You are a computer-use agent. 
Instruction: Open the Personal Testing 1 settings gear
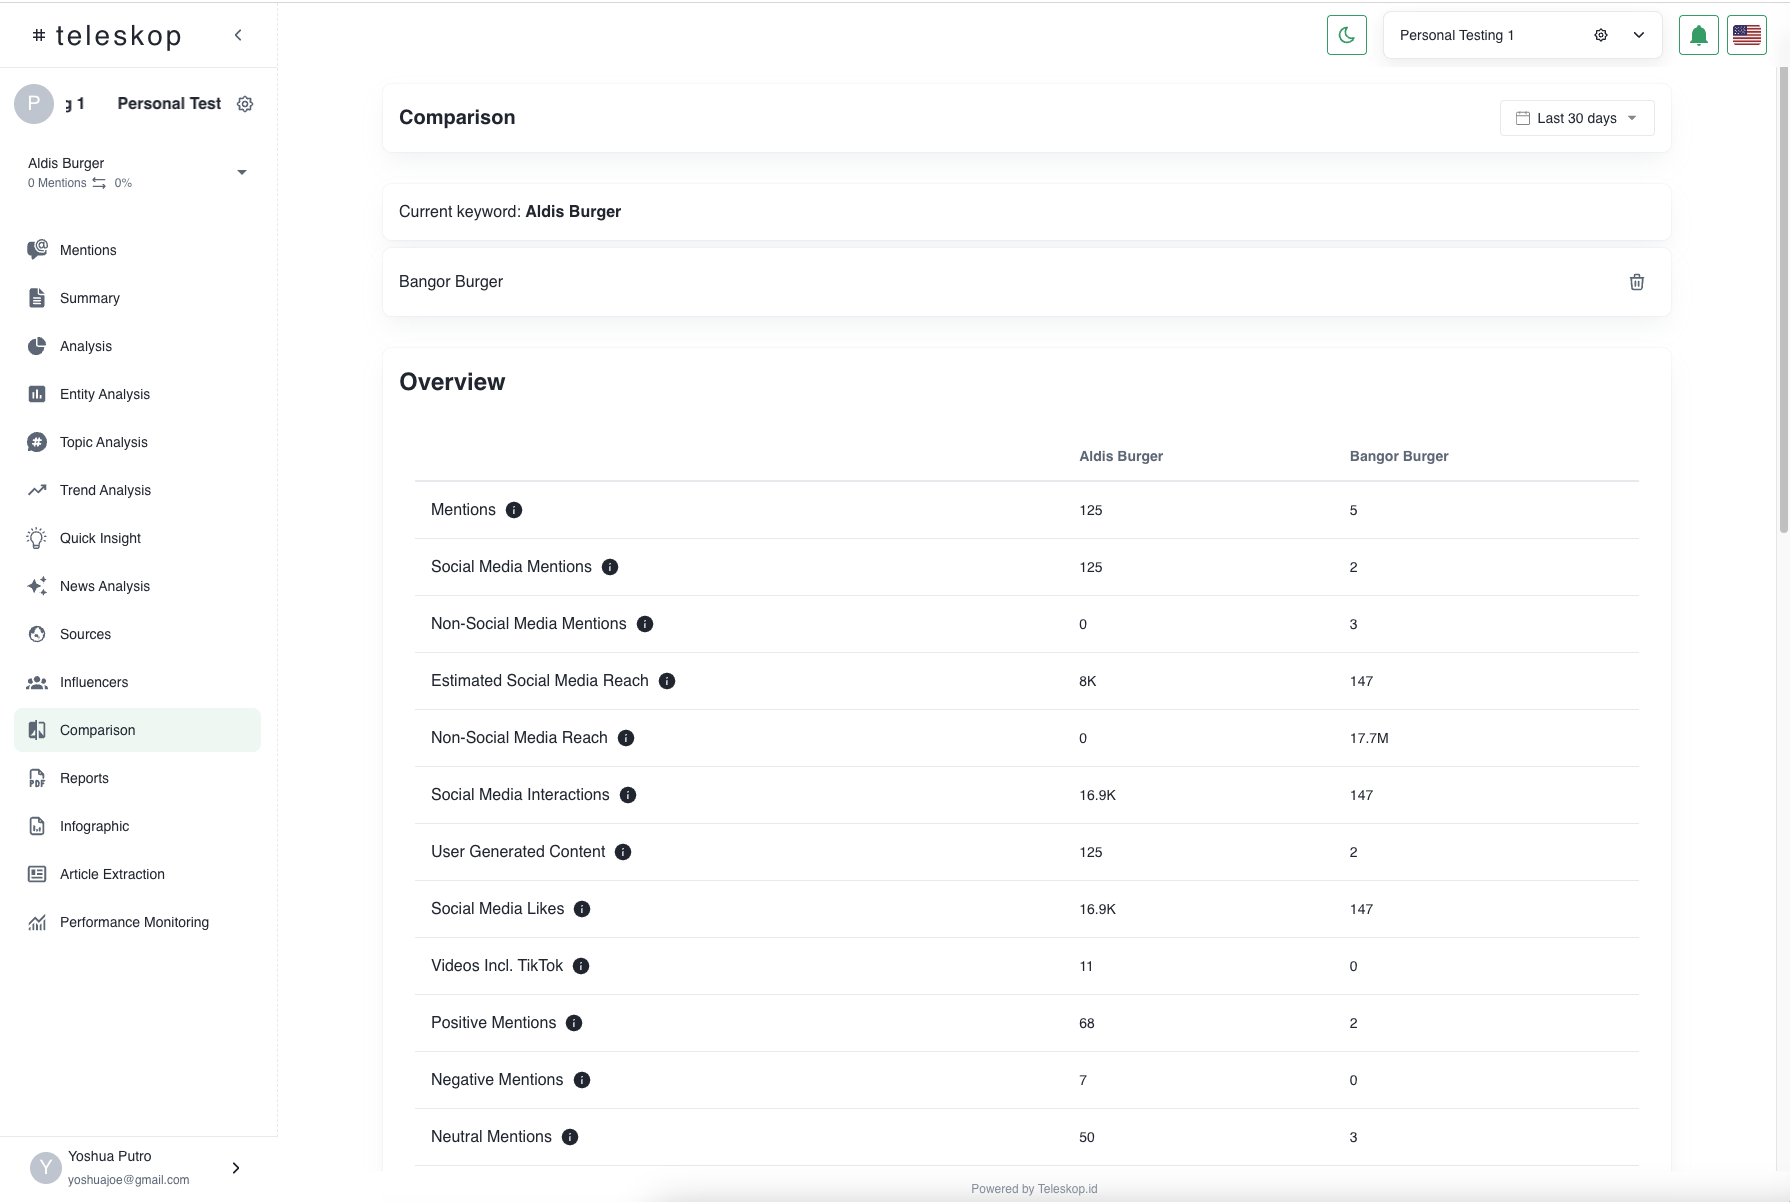(1600, 35)
